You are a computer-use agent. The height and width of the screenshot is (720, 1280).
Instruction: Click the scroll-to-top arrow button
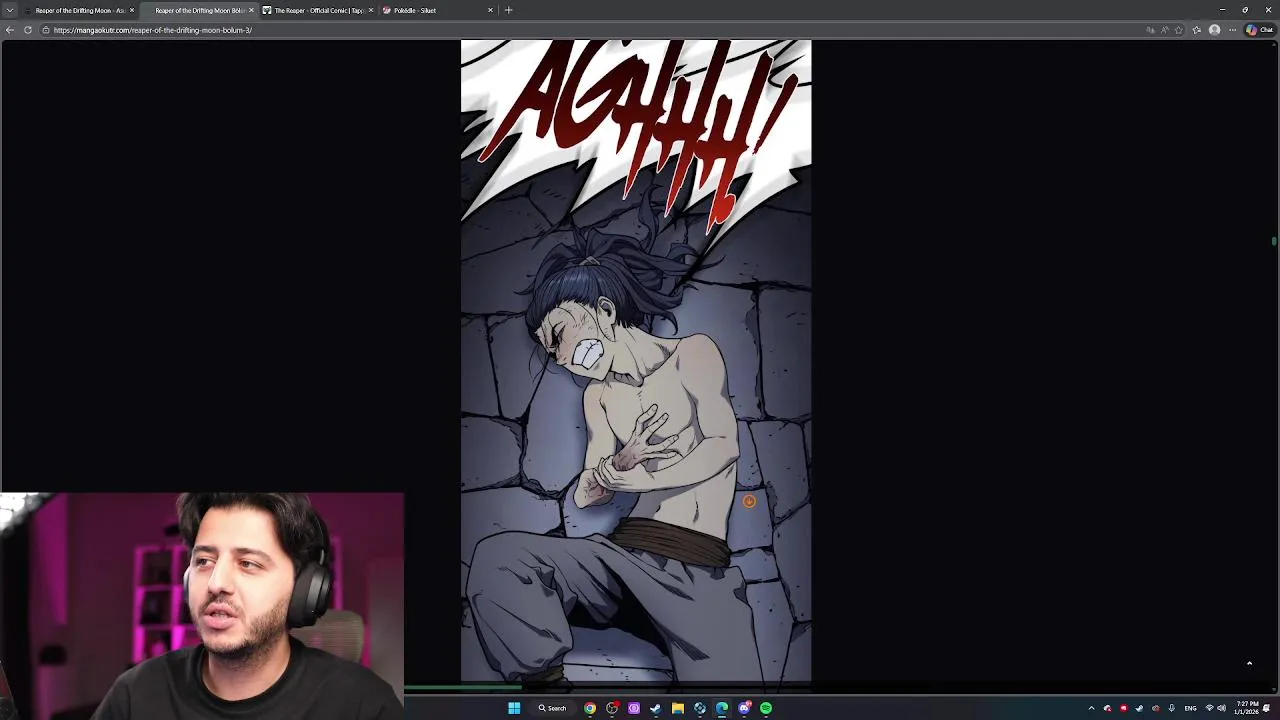(x=1249, y=663)
